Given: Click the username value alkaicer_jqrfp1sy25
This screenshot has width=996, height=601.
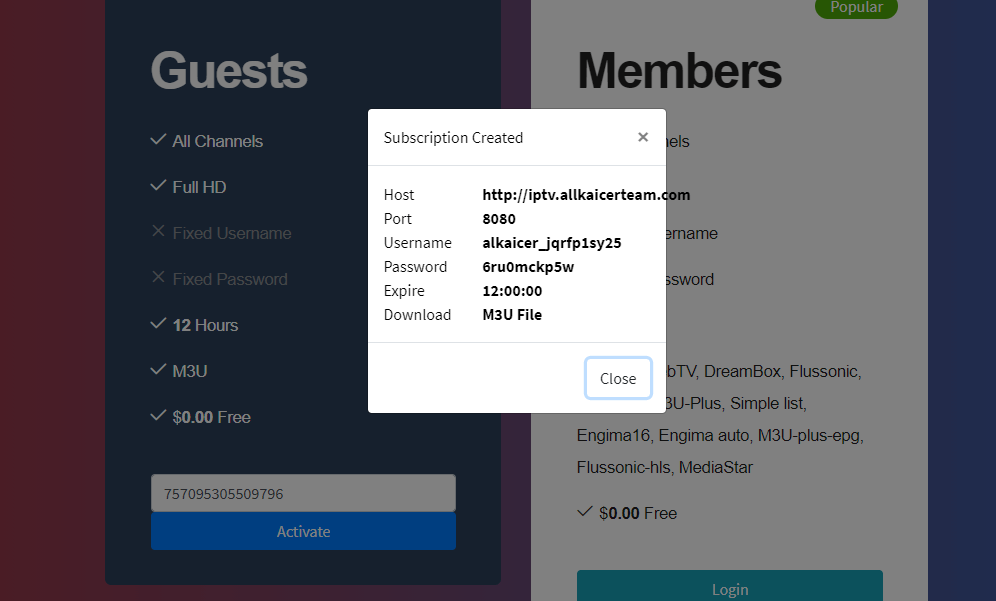Looking at the screenshot, I should click(x=552, y=243).
